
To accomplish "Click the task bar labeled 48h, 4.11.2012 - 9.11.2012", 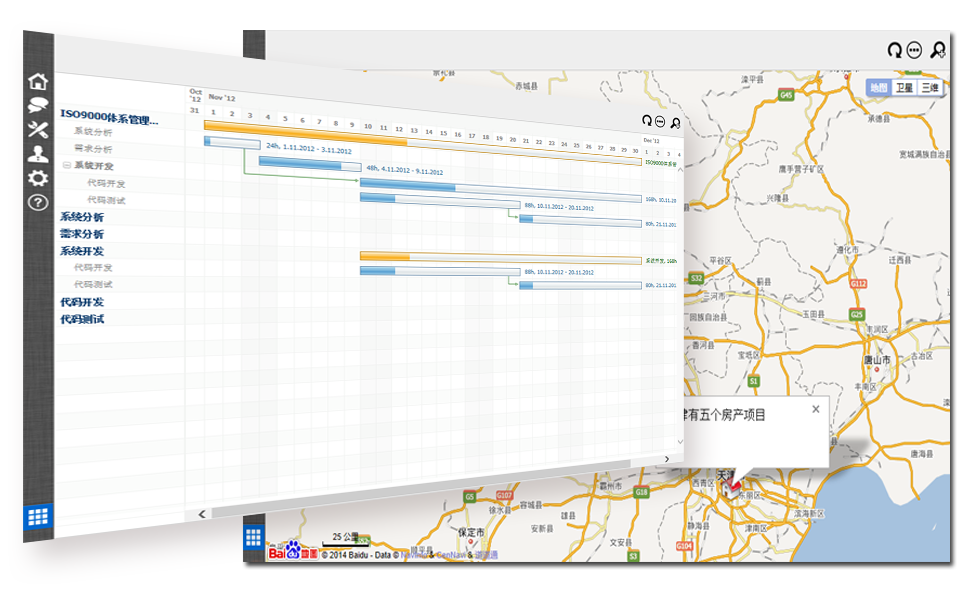I will pos(310,164).
